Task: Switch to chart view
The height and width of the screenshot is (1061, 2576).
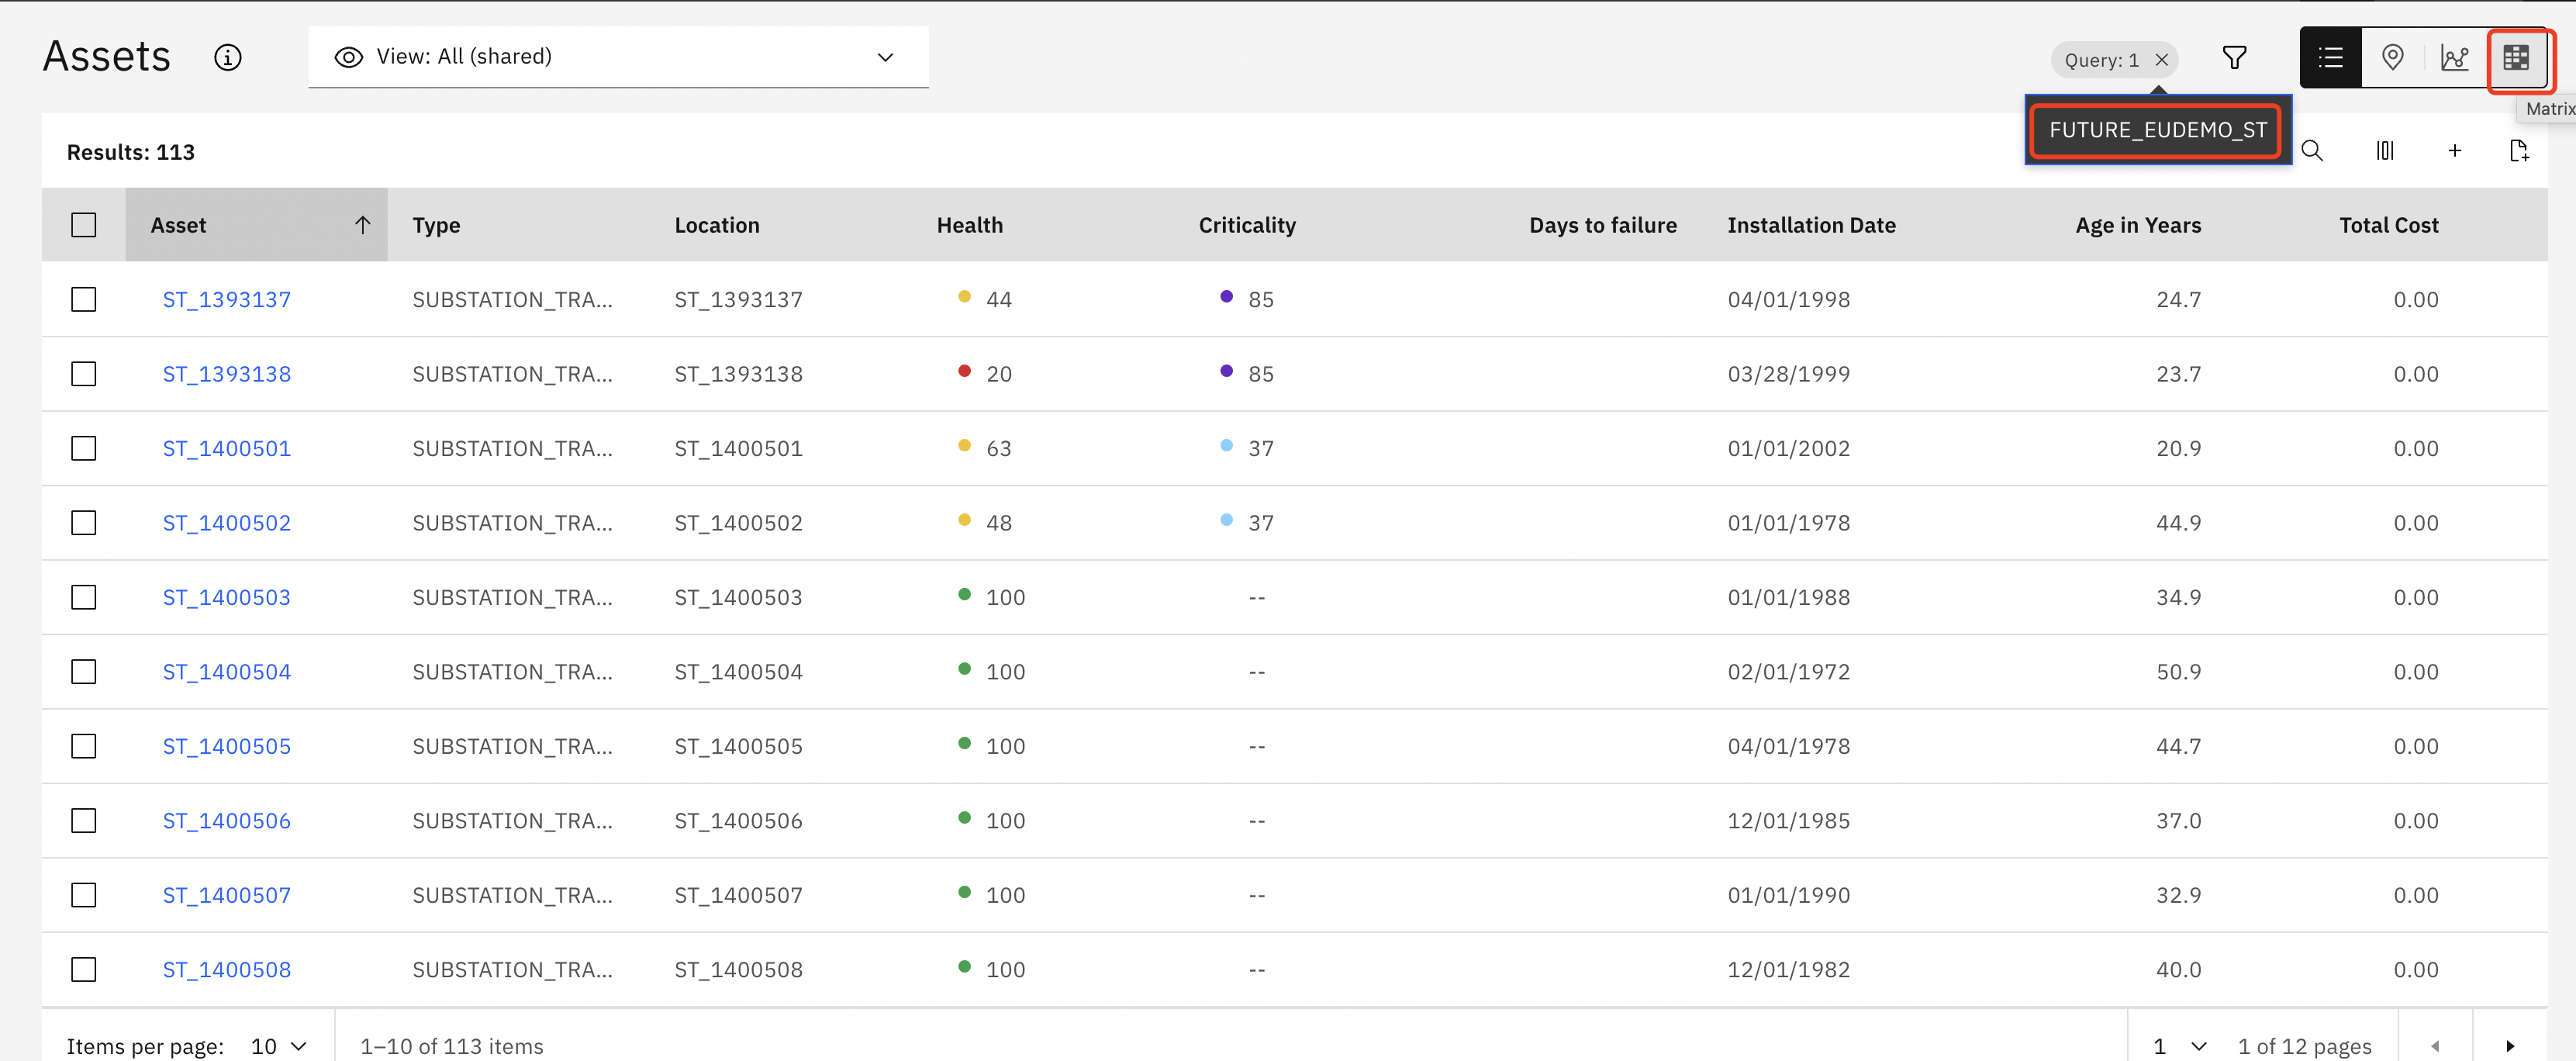Action: 2454,58
